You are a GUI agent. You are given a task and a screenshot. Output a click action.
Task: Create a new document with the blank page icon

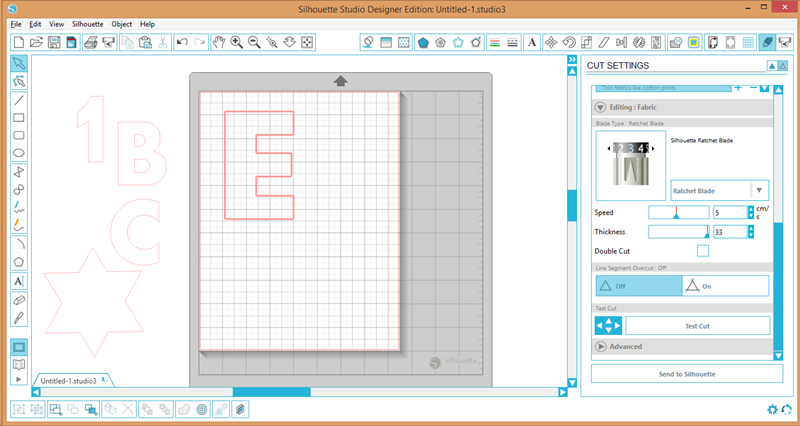[18, 42]
